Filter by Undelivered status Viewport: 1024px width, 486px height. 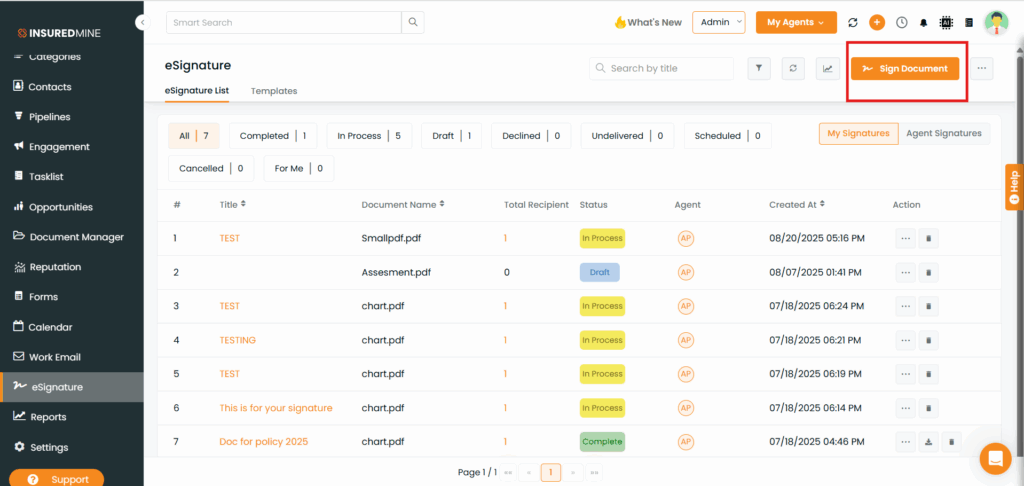(628, 136)
